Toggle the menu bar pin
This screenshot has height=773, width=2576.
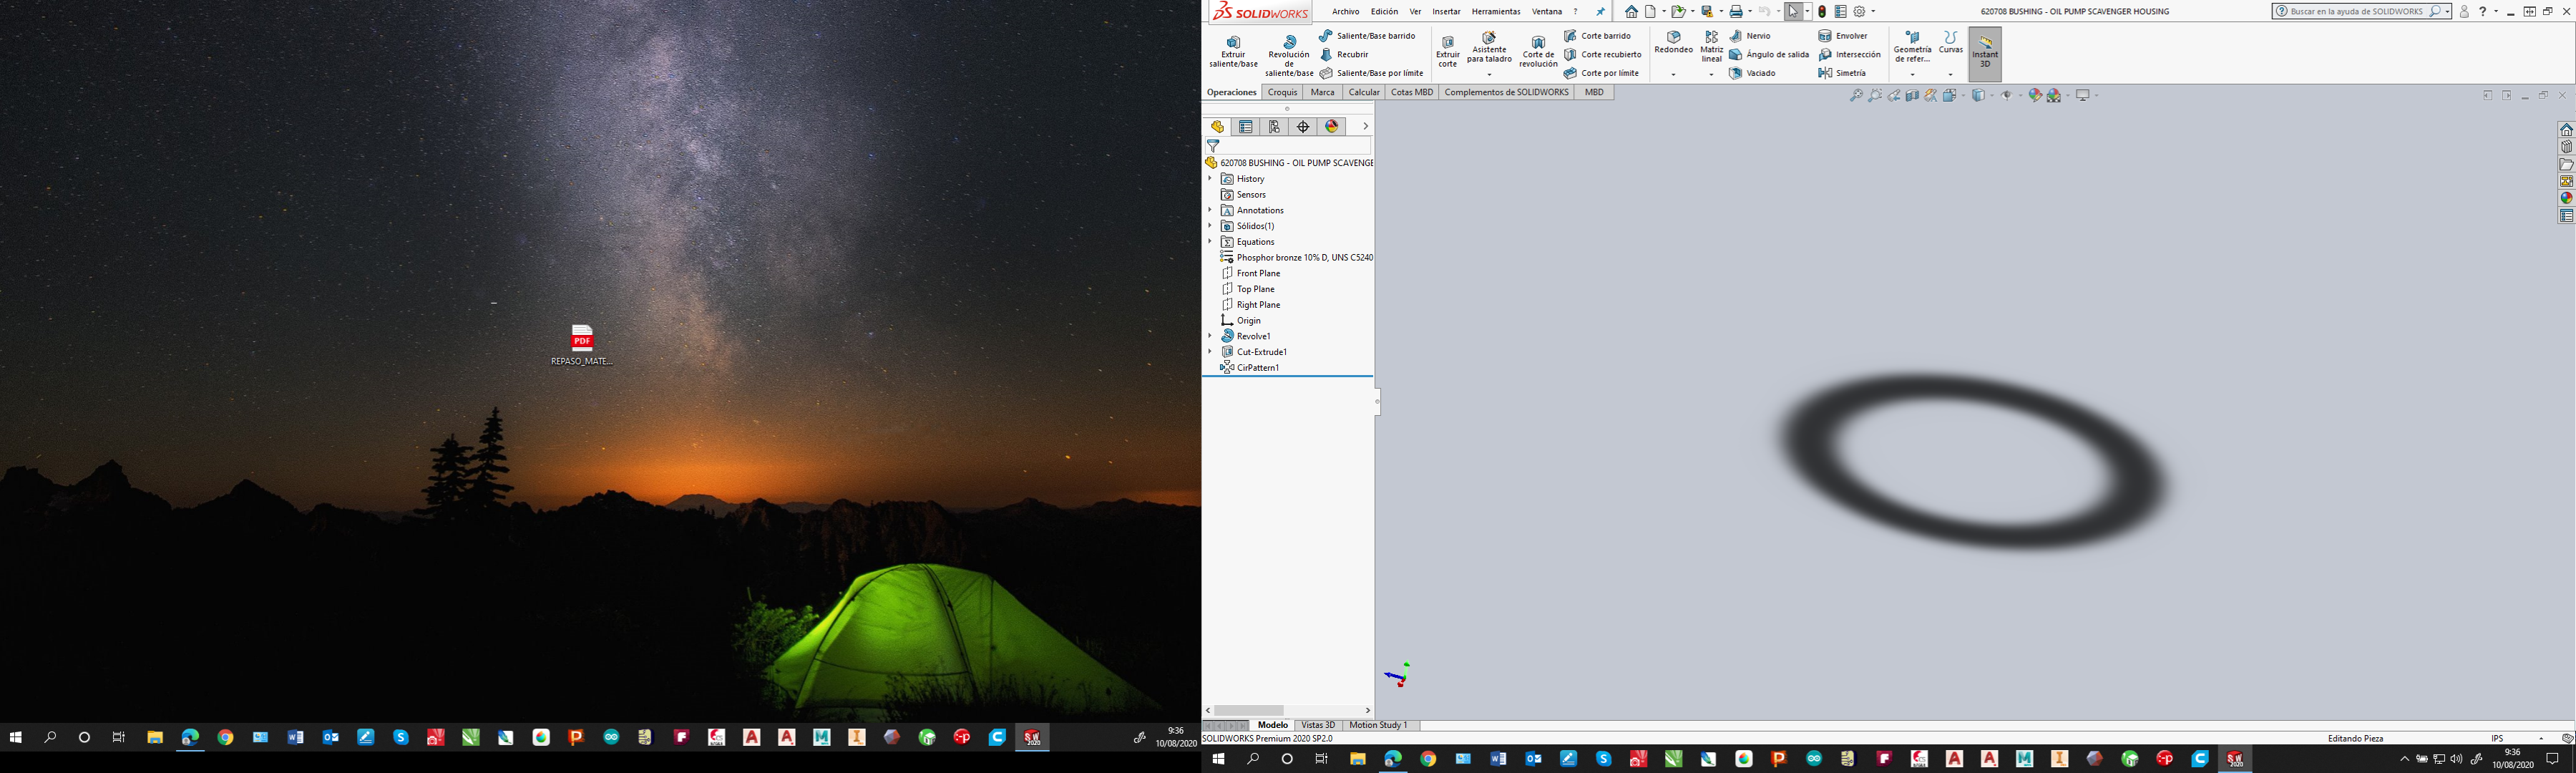coord(1600,12)
